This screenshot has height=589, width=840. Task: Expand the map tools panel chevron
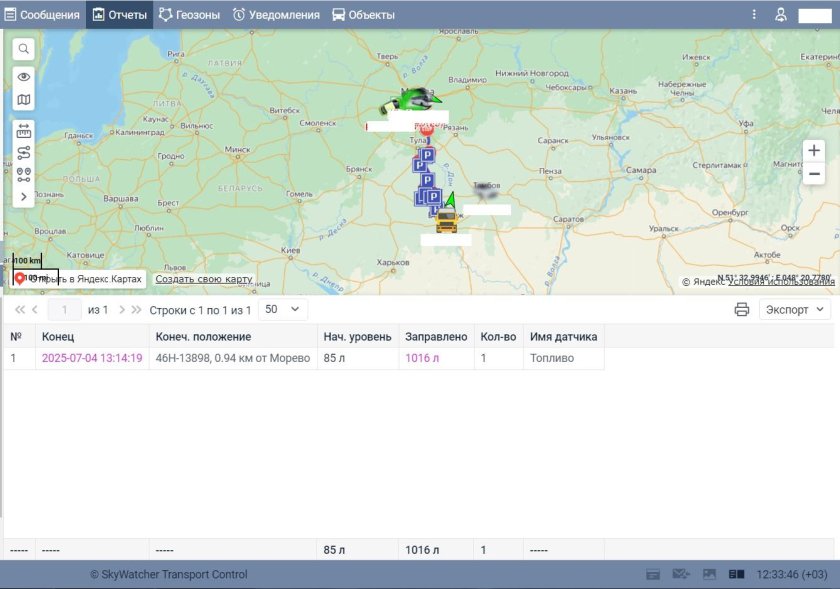tap(24, 197)
